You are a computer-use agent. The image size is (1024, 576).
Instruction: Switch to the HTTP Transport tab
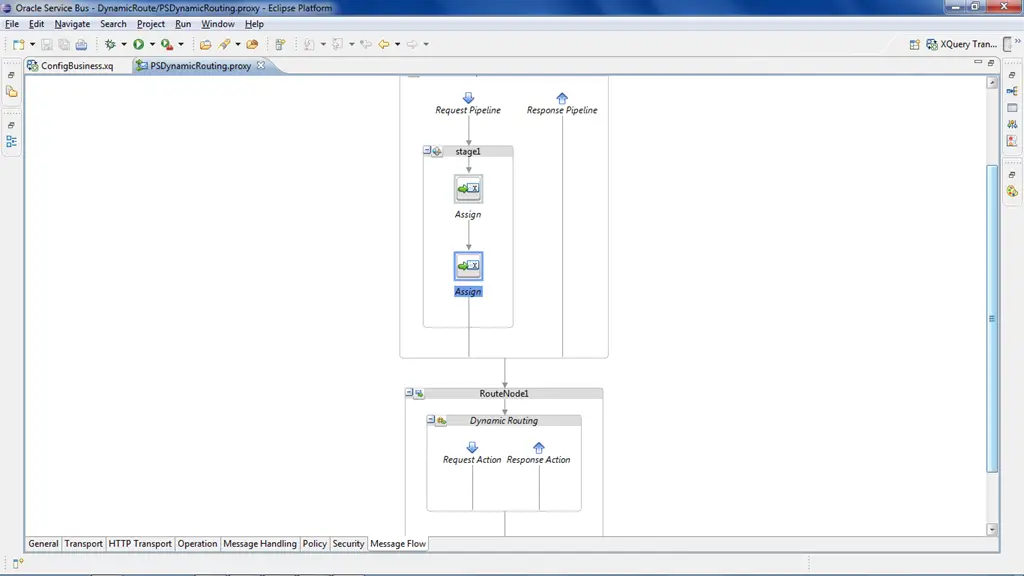(x=140, y=543)
